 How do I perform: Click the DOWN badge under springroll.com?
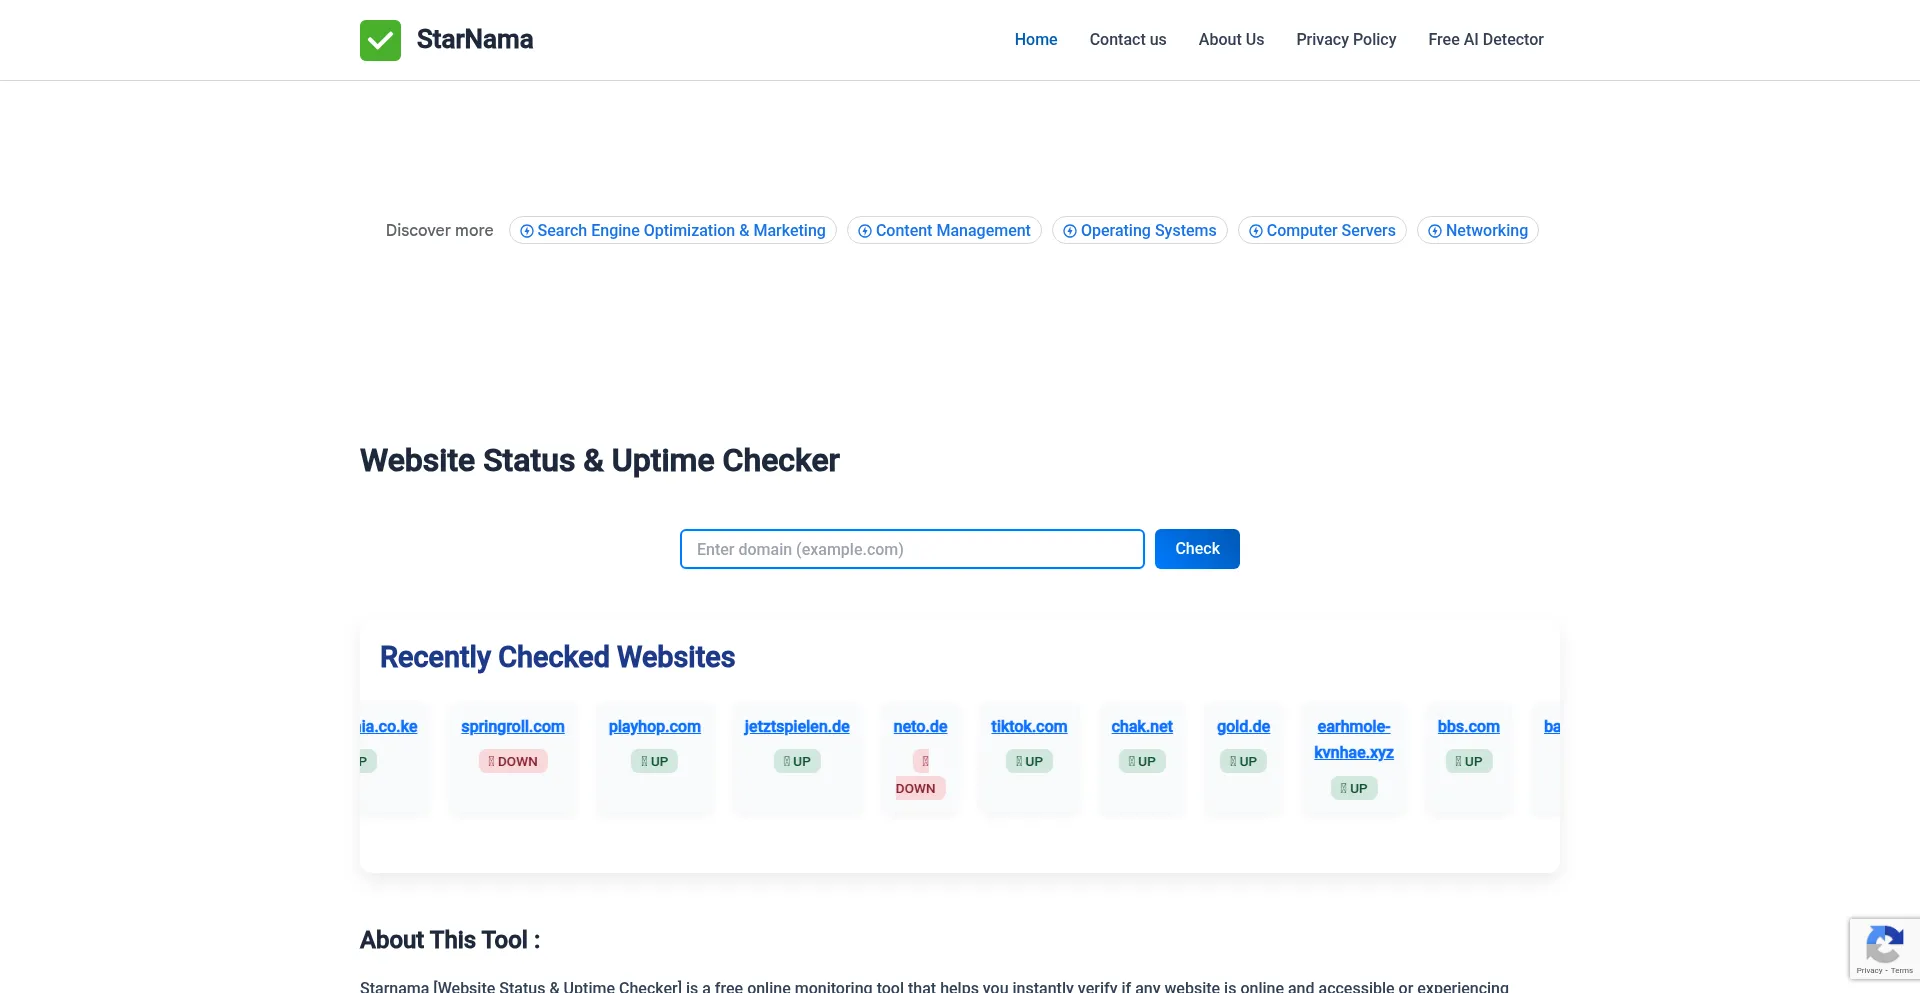click(x=512, y=761)
